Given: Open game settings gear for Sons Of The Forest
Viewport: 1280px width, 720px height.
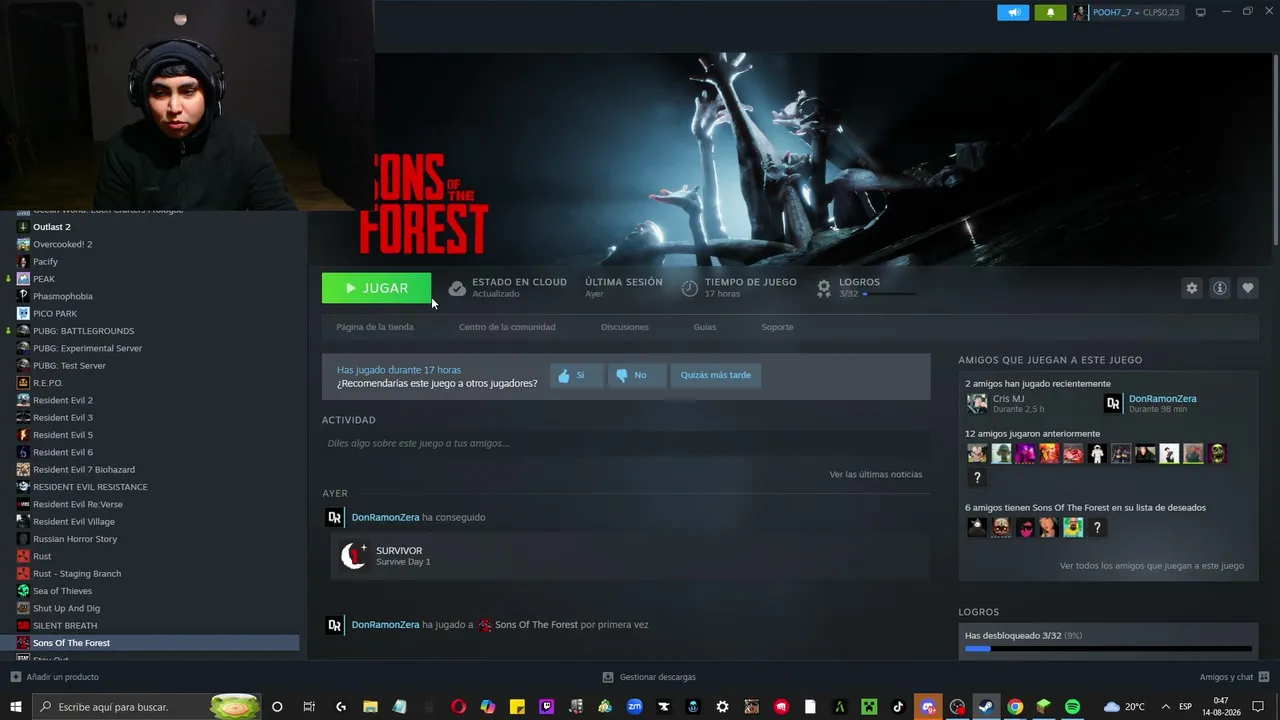Looking at the screenshot, I should (x=1191, y=288).
